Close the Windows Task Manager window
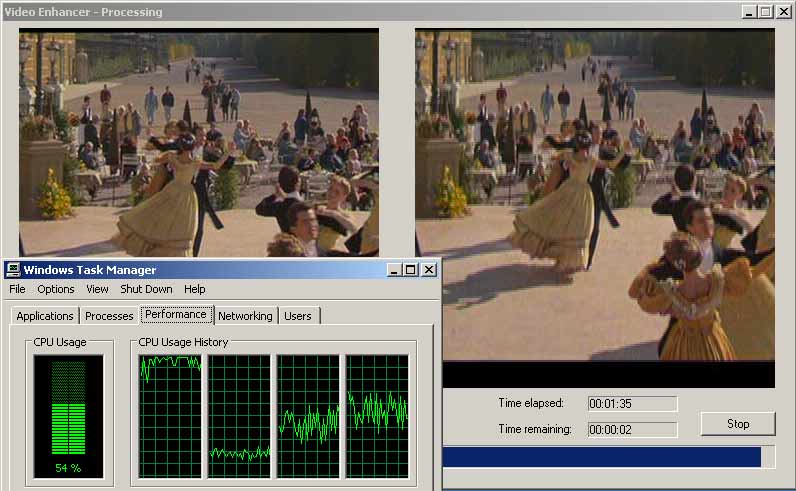Image resolution: width=796 pixels, height=491 pixels. [429, 270]
